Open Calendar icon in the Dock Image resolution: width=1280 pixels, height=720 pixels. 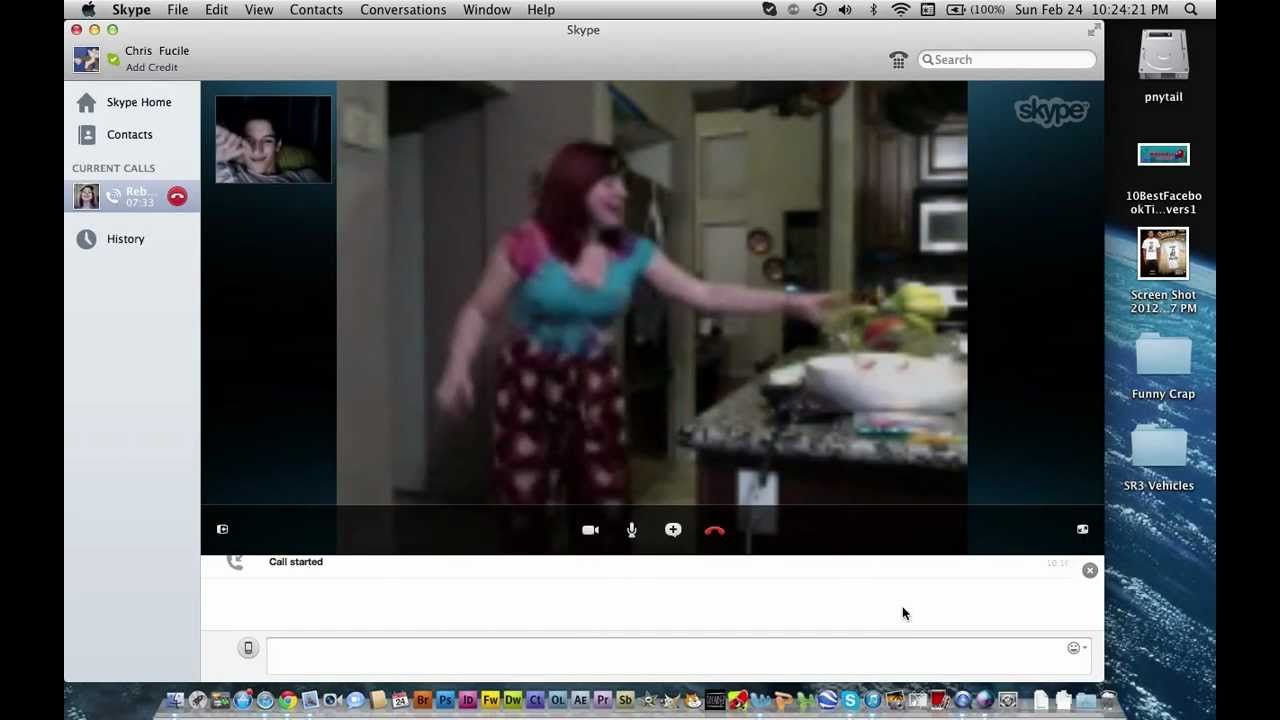(400, 700)
